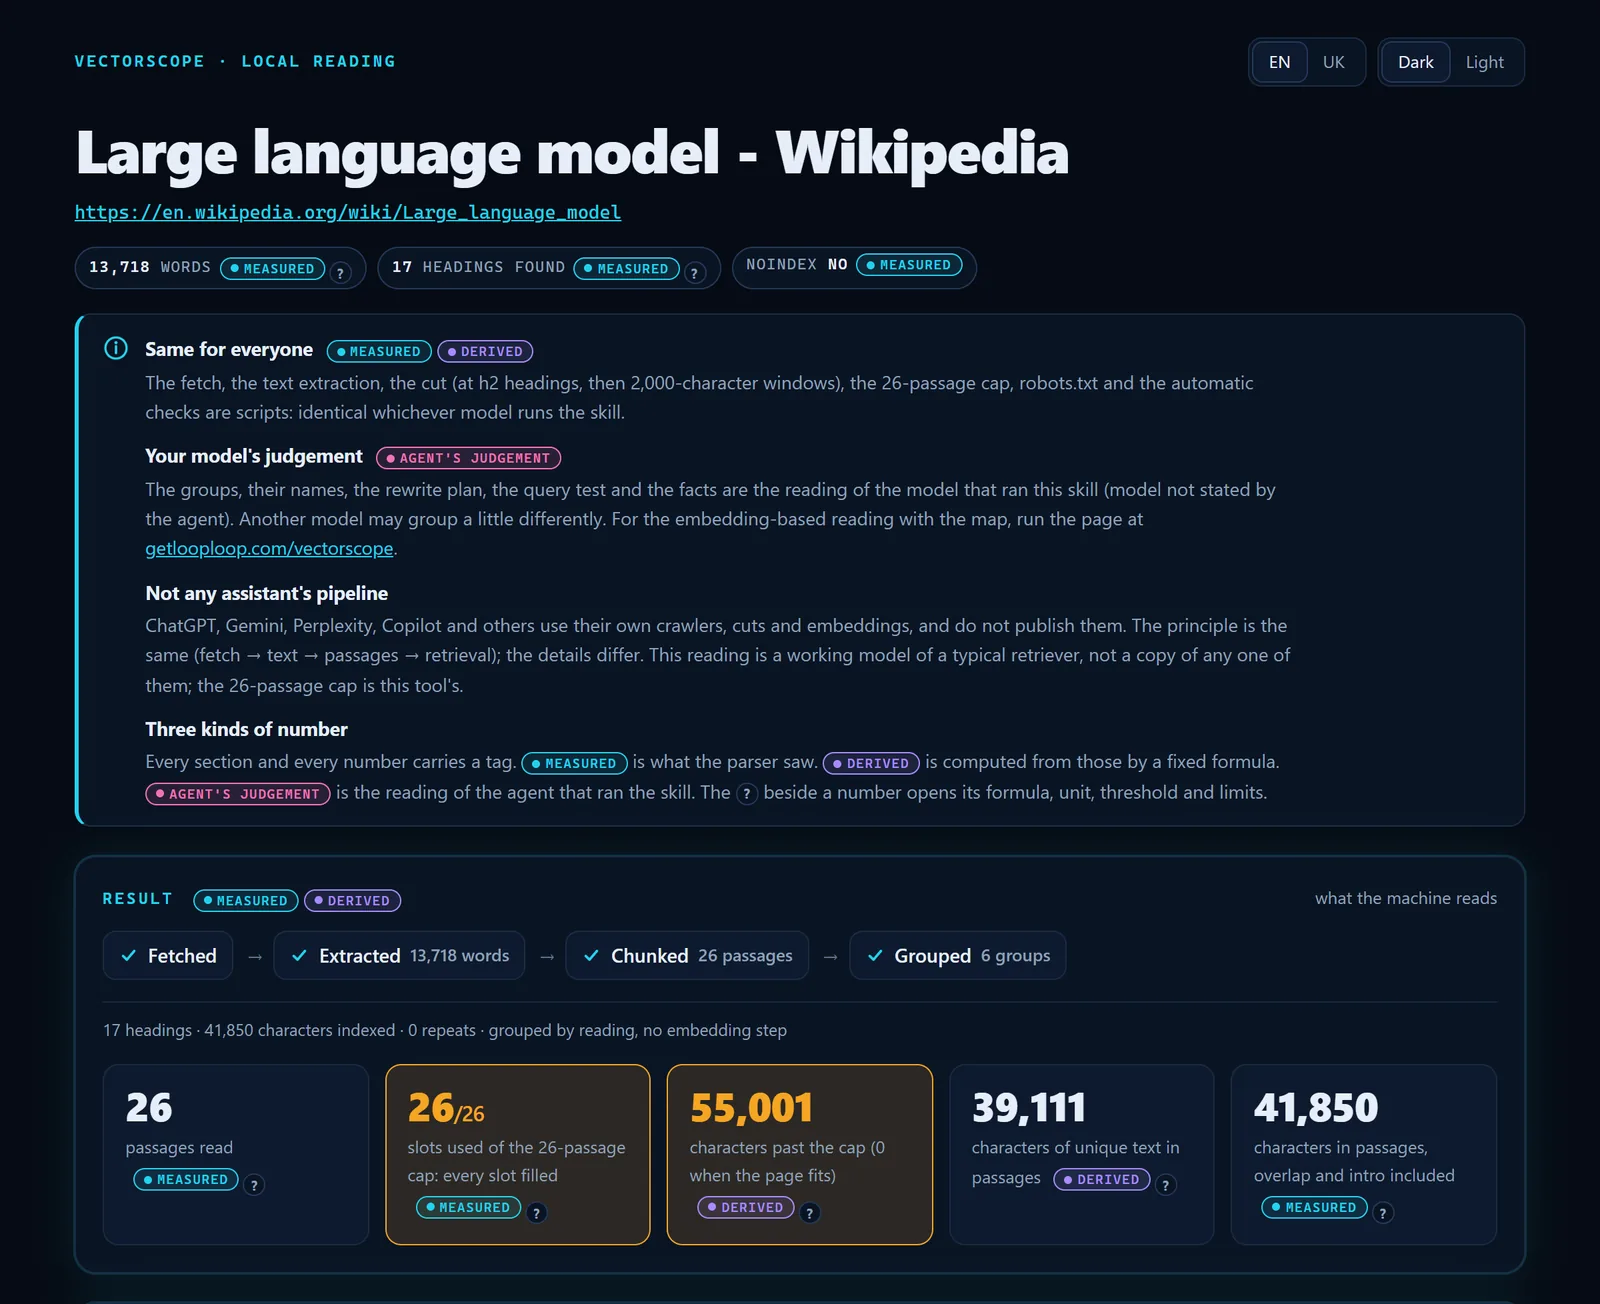The height and width of the screenshot is (1304, 1600).
Task: Click the Three kinds of number heading
Action: [246, 729]
